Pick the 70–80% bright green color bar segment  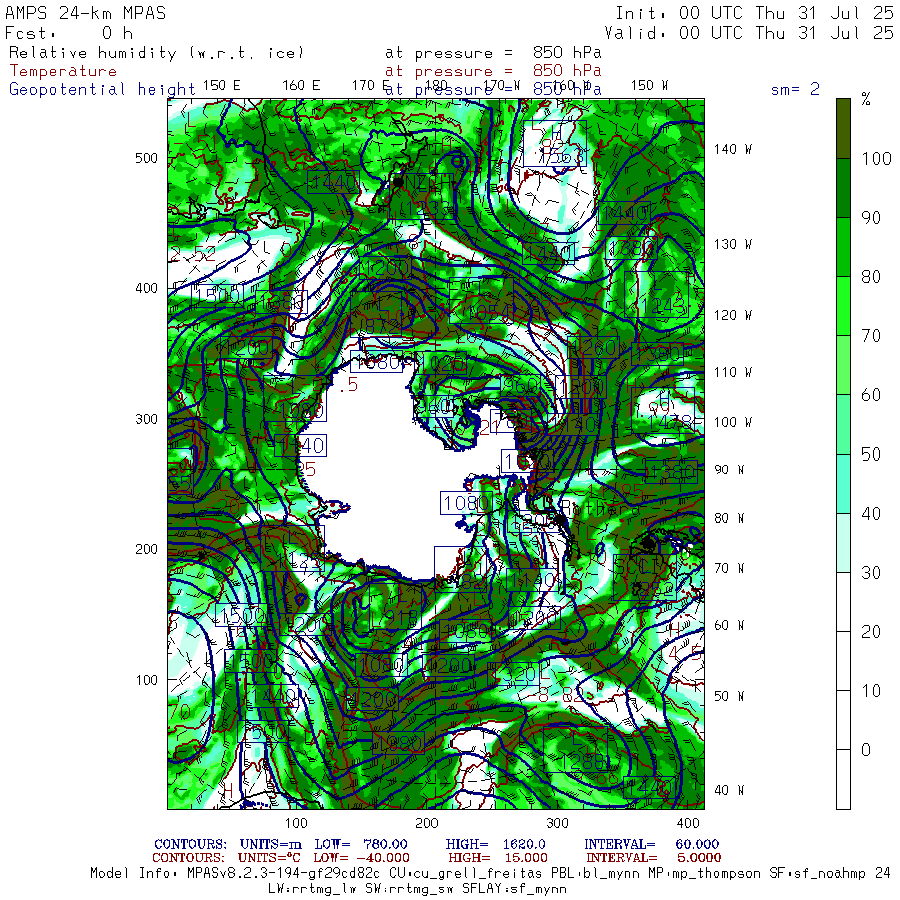point(843,306)
